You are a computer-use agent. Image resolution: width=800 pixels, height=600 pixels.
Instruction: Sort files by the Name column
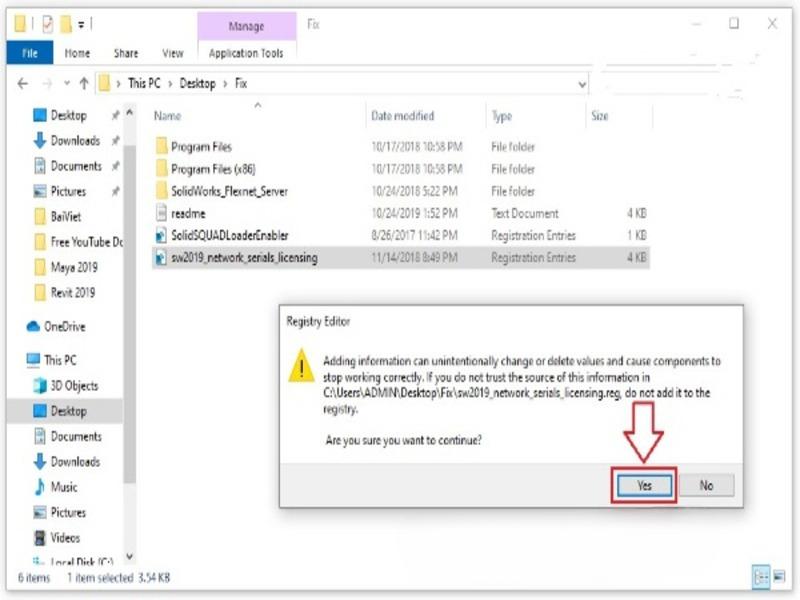[x=167, y=116]
